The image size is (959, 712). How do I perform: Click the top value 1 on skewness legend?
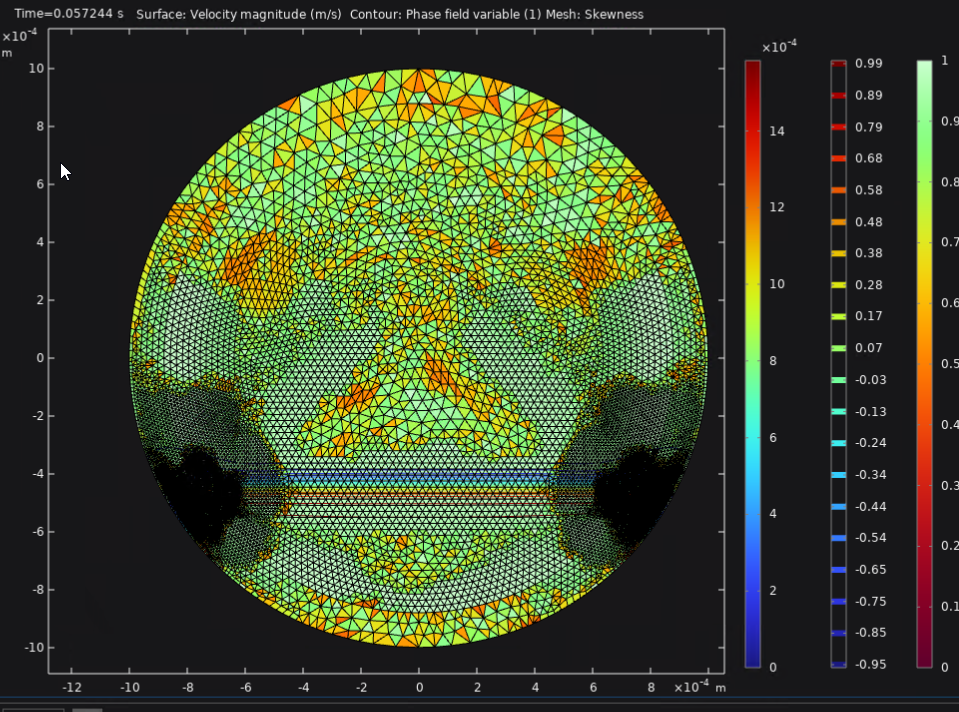click(944, 61)
